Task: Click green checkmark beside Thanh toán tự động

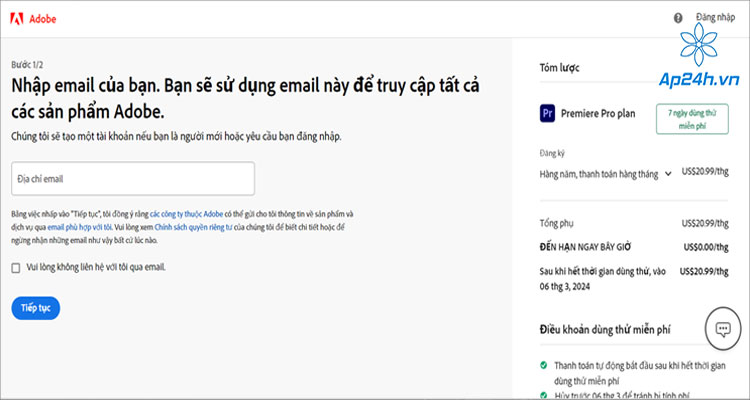Action: point(543,366)
